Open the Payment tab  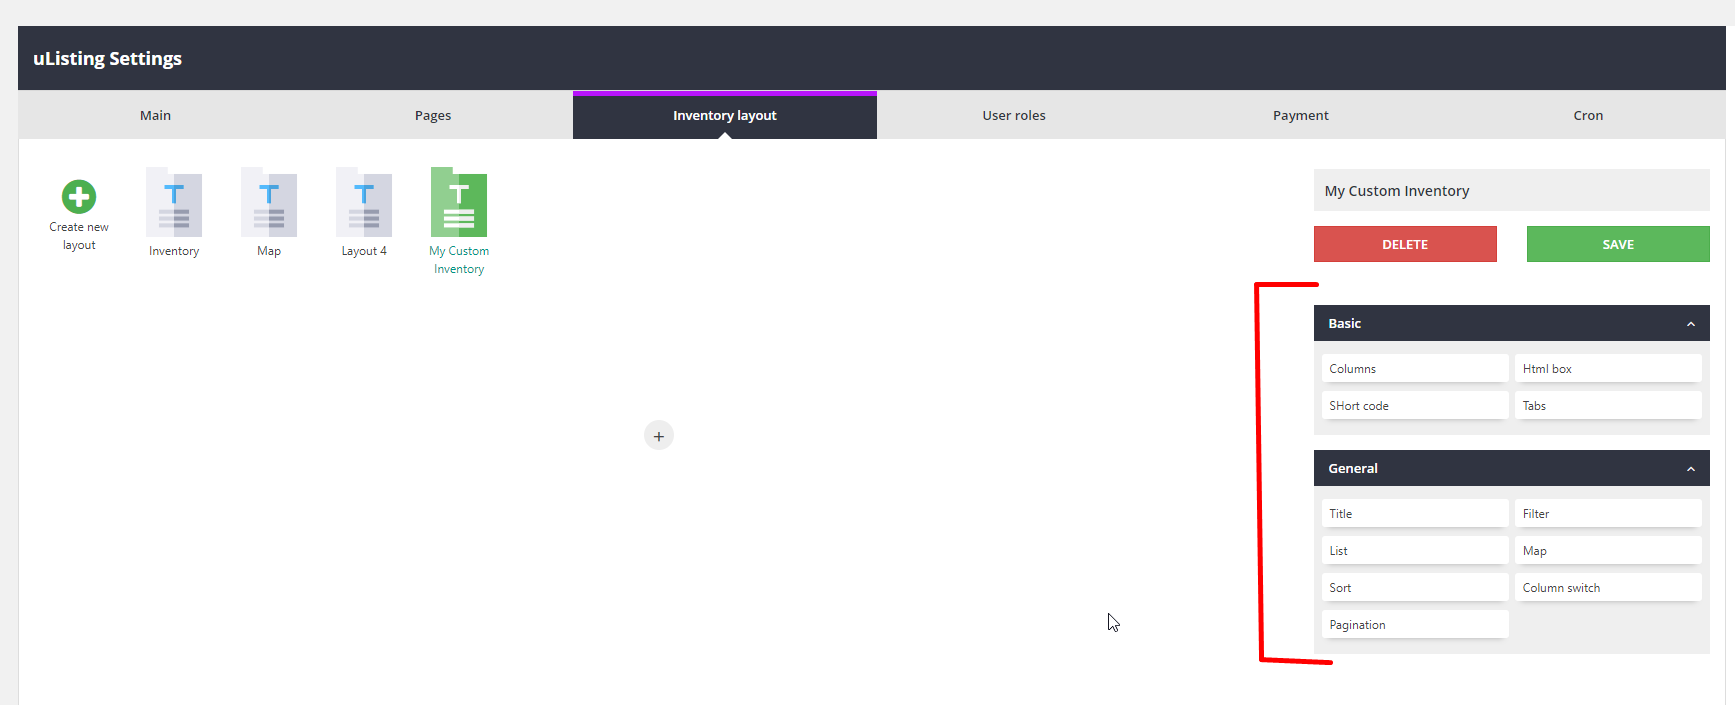click(1300, 116)
